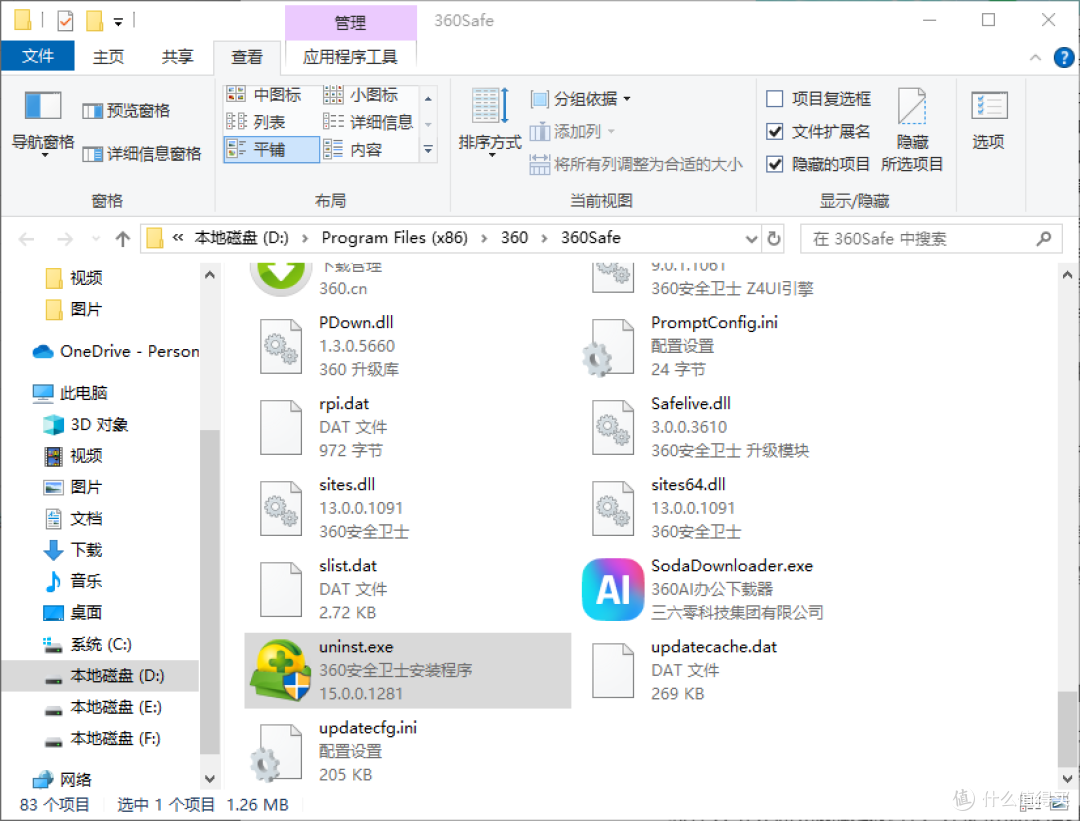
Task: Switch to Share (共享) tab
Action: tap(178, 57)
